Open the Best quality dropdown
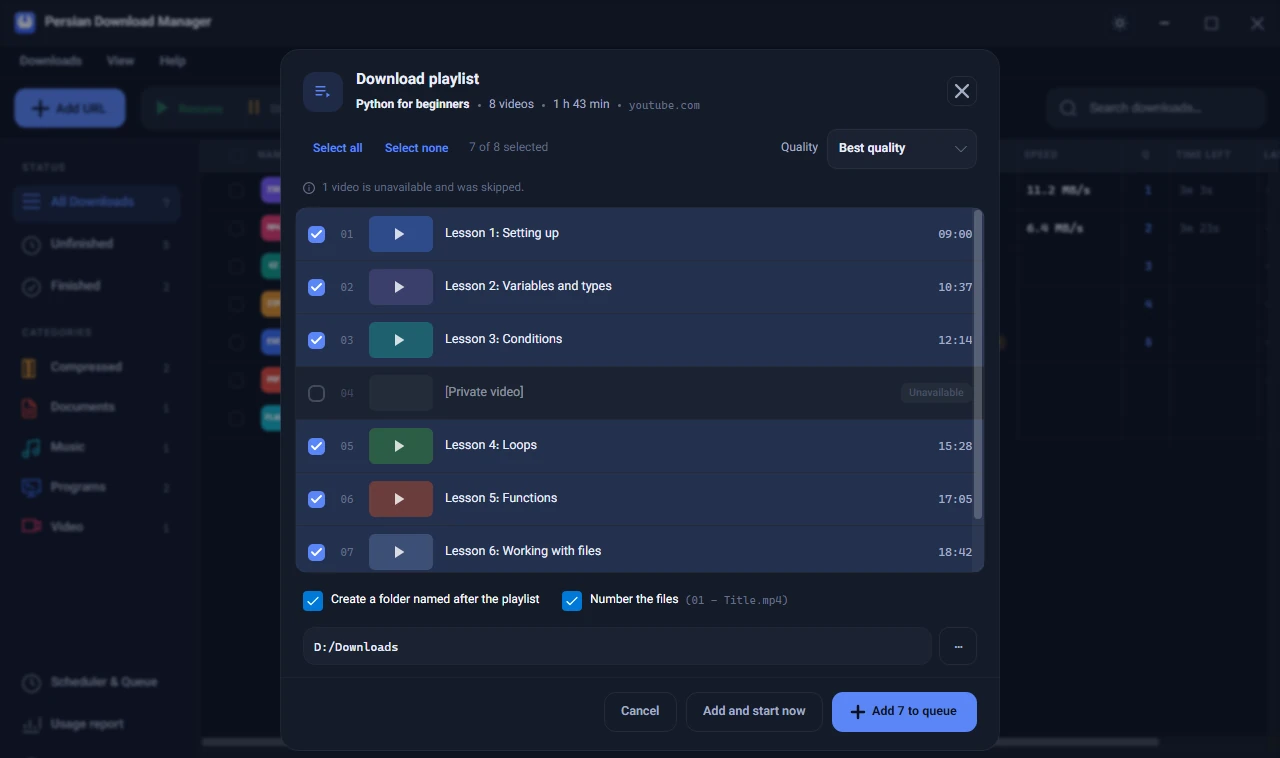 point(901,149)
